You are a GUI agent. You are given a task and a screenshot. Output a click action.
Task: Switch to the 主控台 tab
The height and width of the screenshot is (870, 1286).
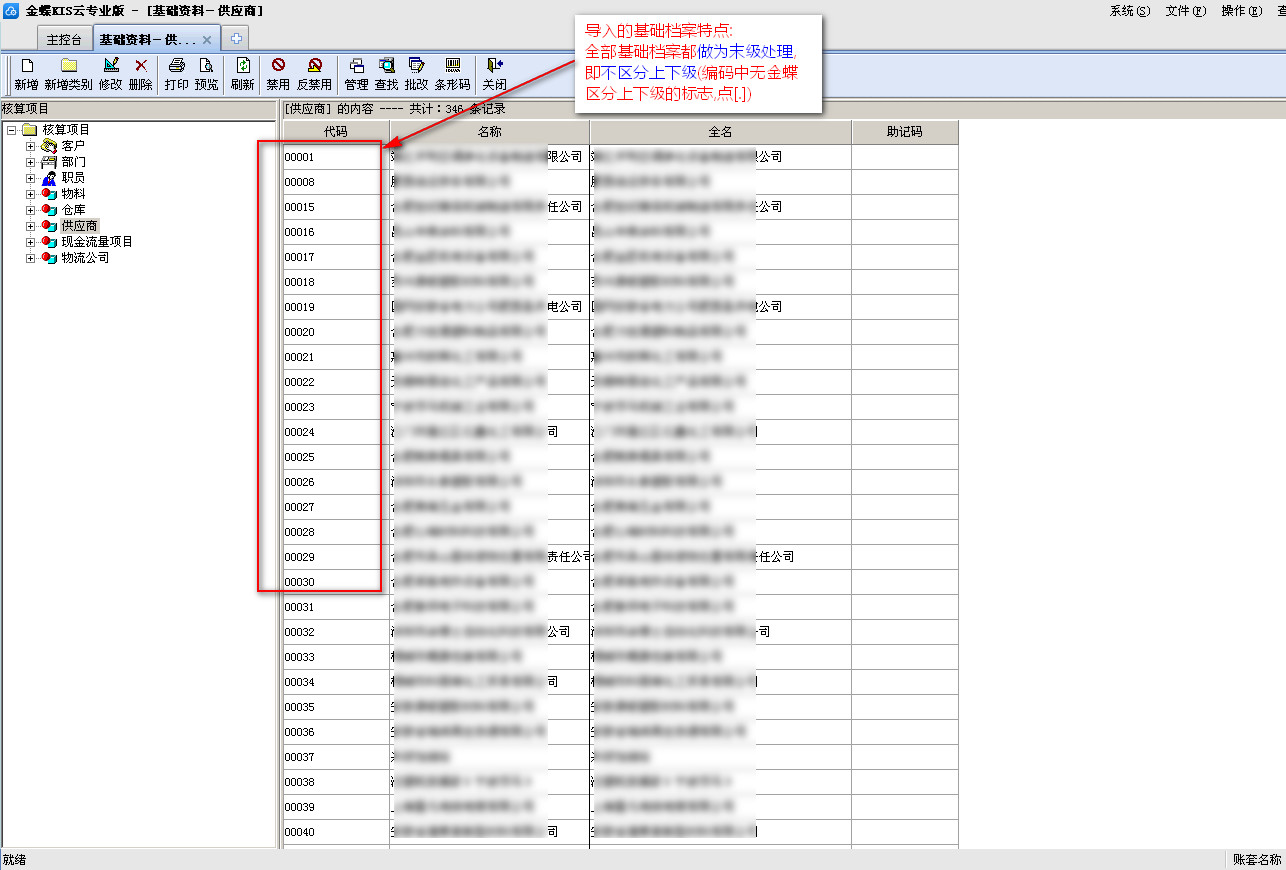[64, 40]
